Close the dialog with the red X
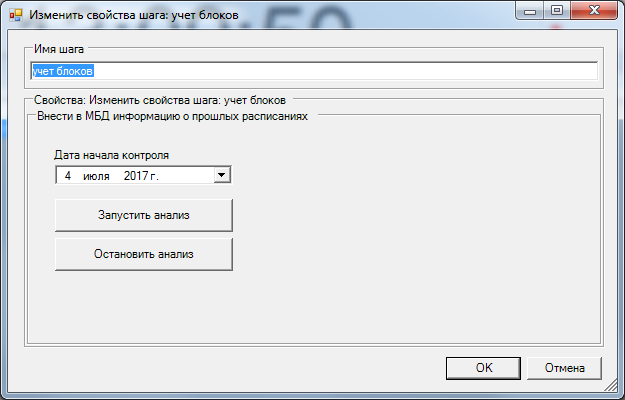Image resolution: width=625 pixels, height=400 pixels. pyautogui.click(x=594, y=10)
